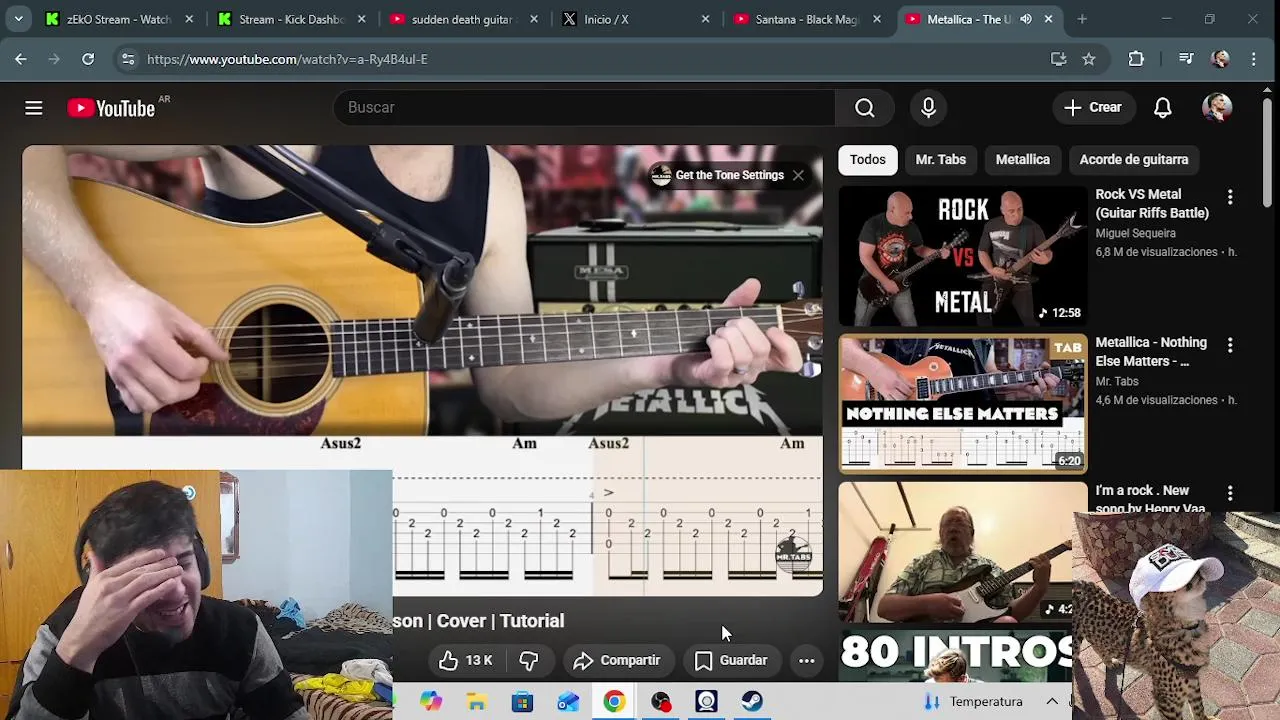Like the video with 13 K likes
The width and height of the screenshot is (1280, 720).
(x=466, y=661)
